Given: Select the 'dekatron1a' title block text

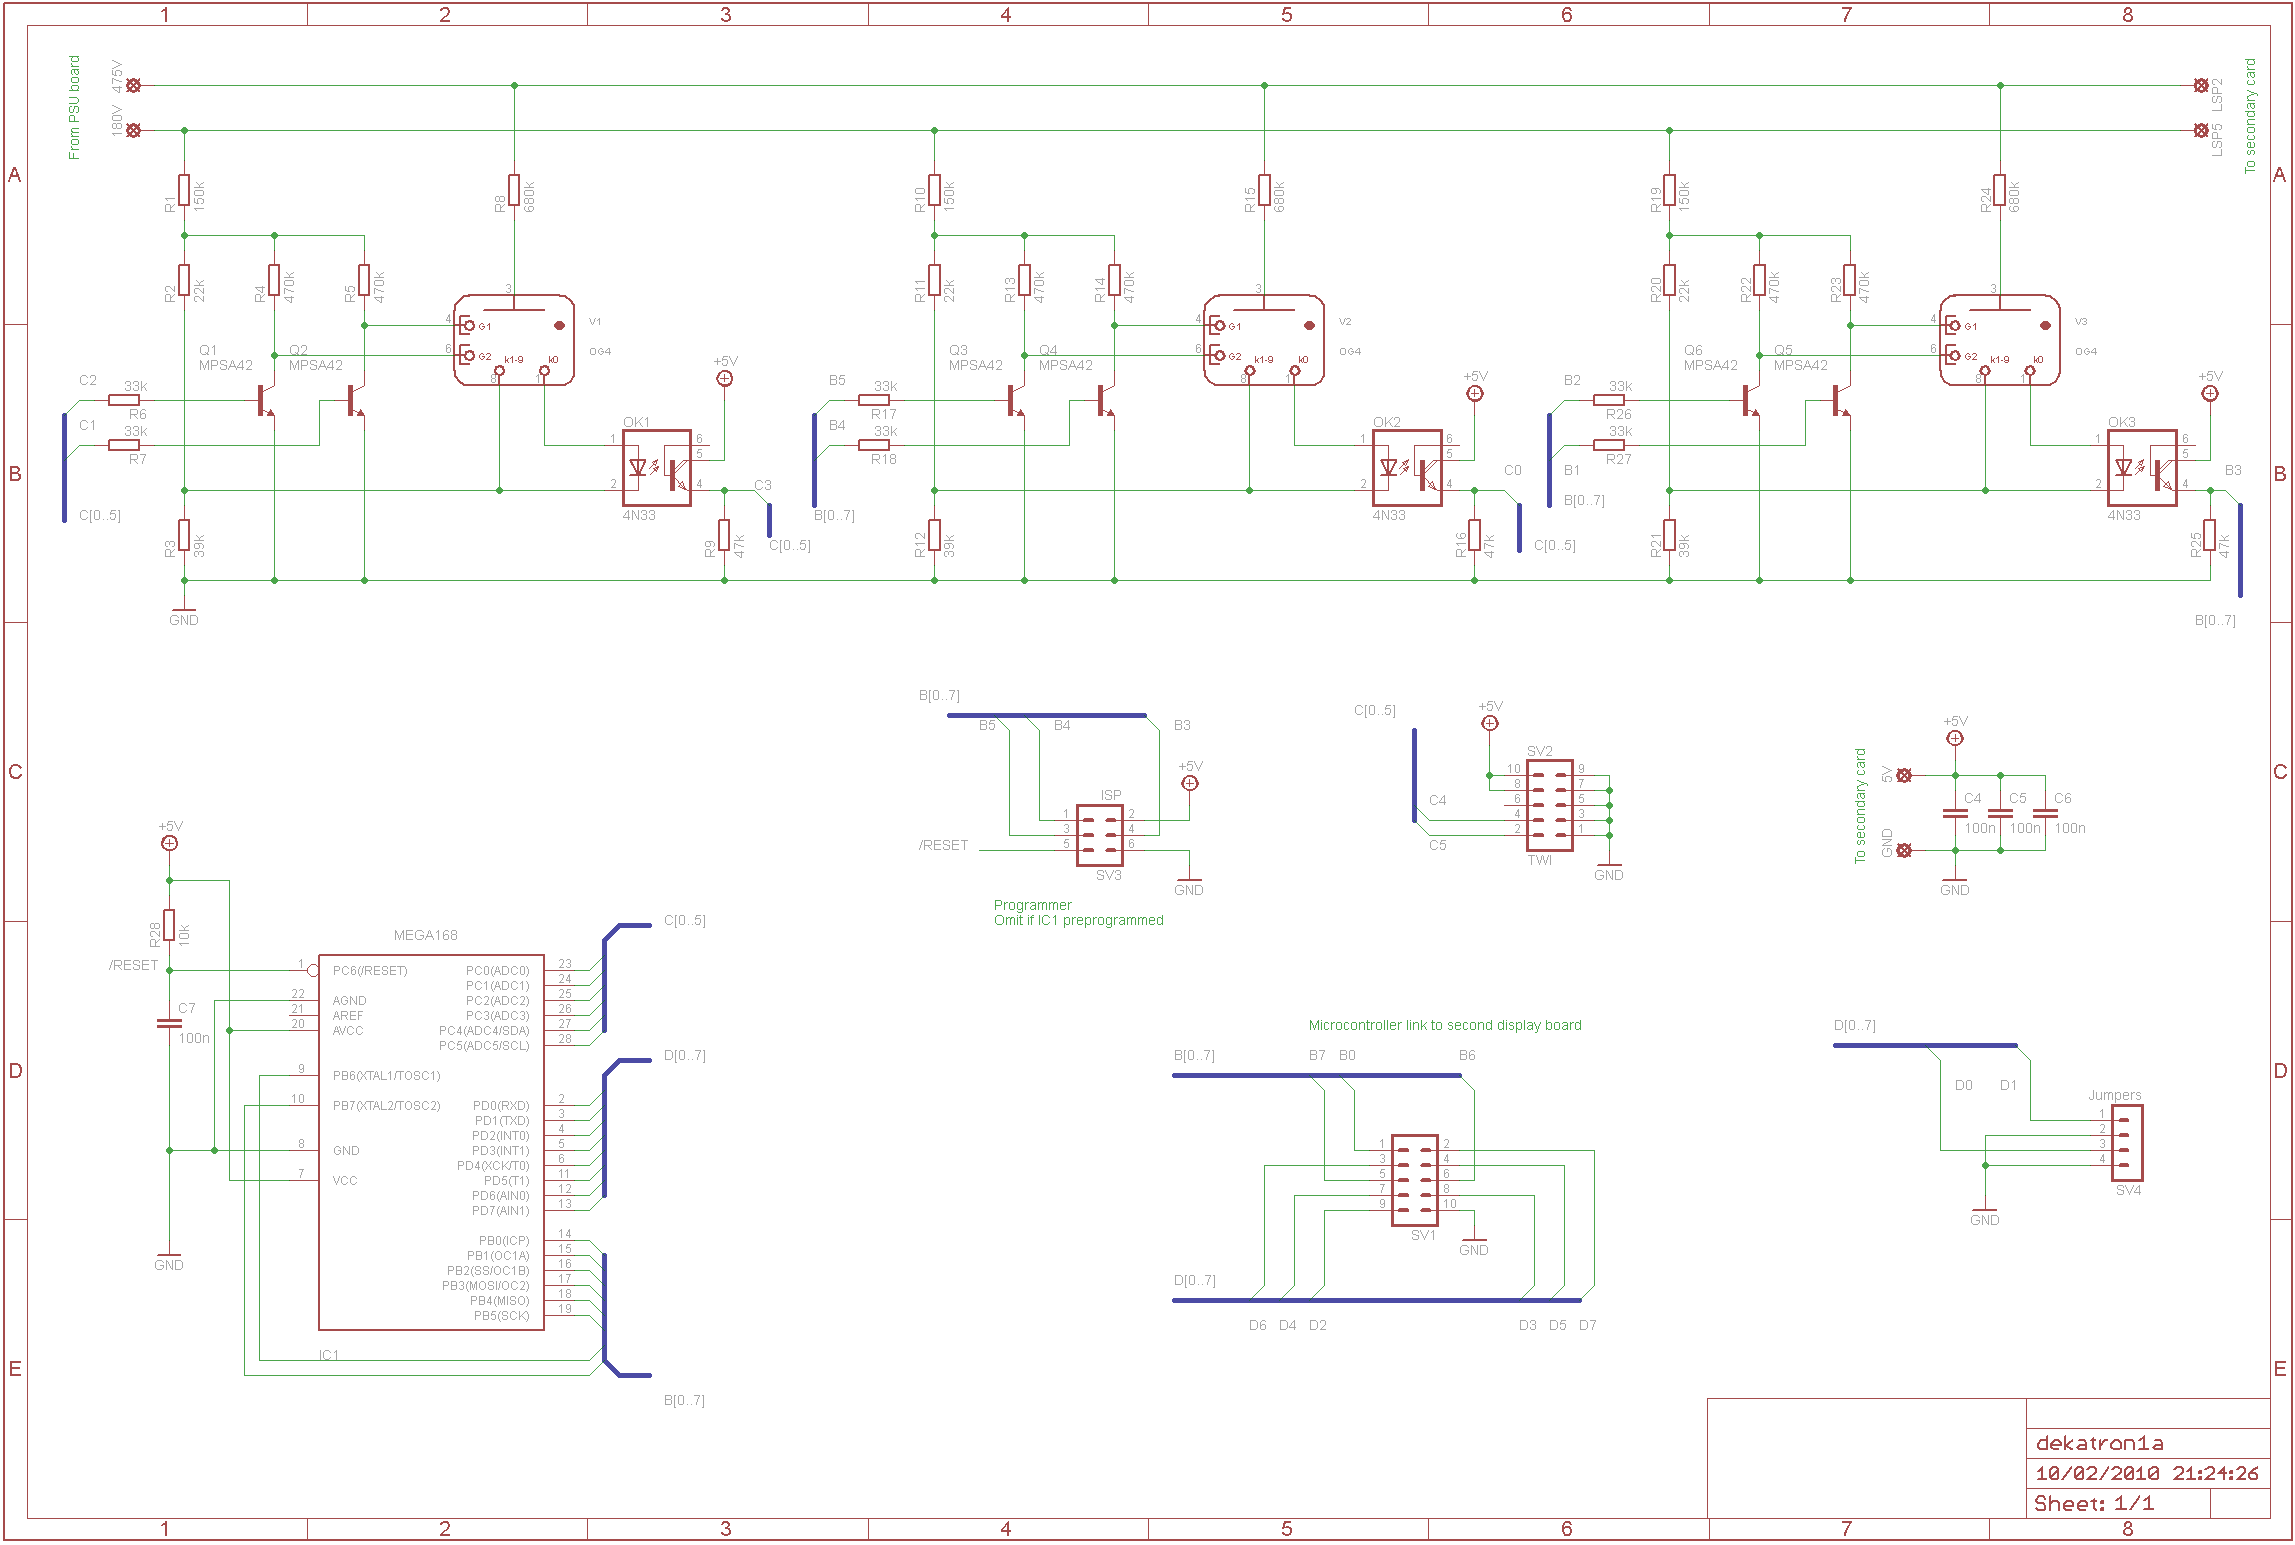Looking at the screenshot, I should click(x=2099, y=1443).
